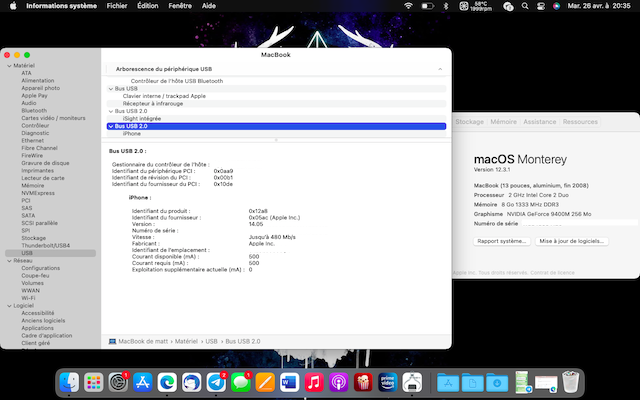Open Finder from the dock
This screenshot has height=400, width=640.
pos(70,381)
